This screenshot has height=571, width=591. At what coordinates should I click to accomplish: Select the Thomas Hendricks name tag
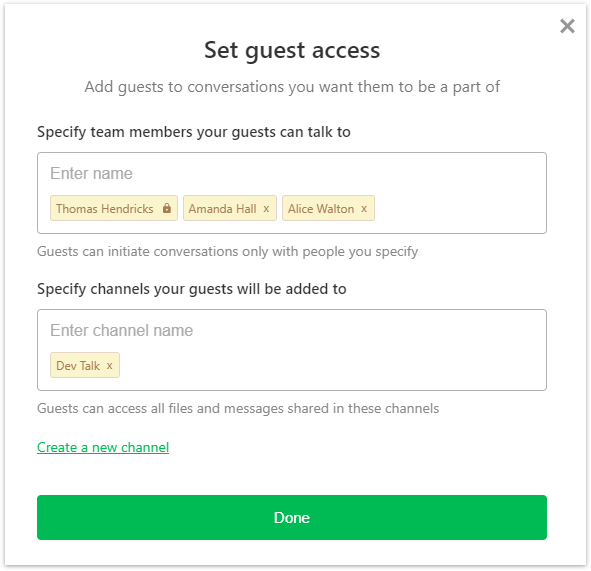tap(114, 208)
